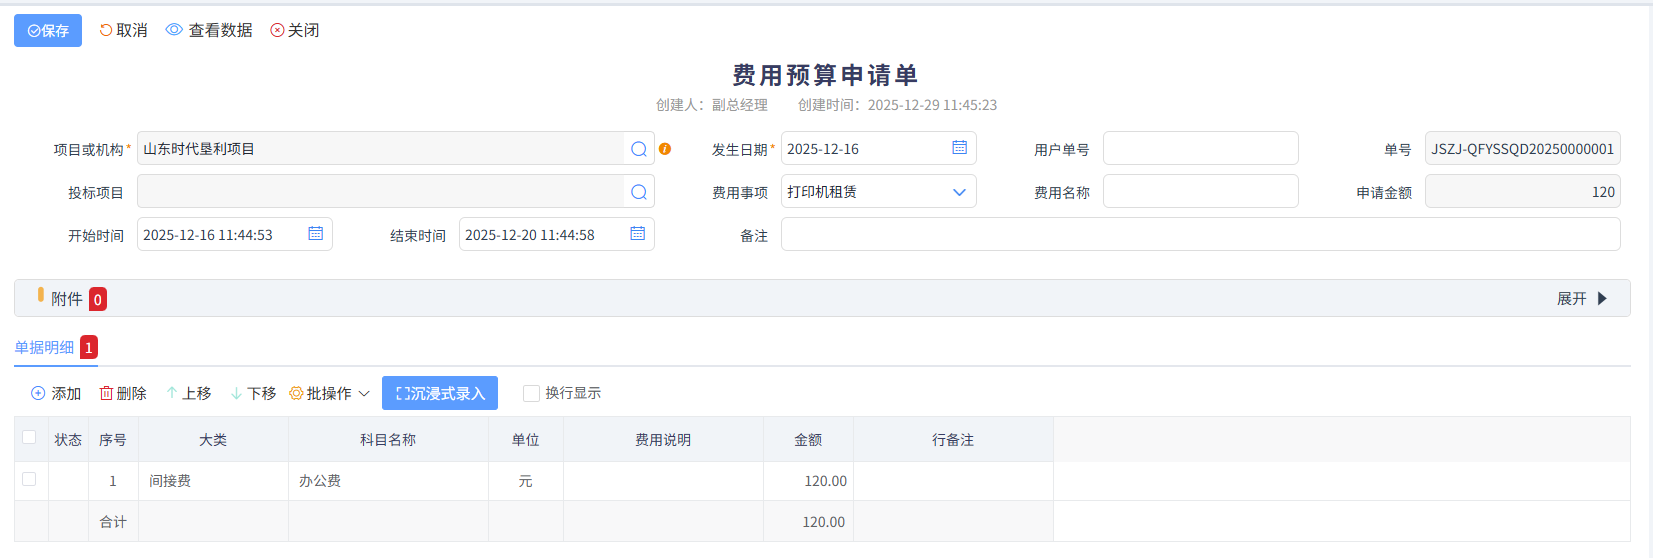Expand the 批操作 dropdown menu

click(x=329, y=393)
